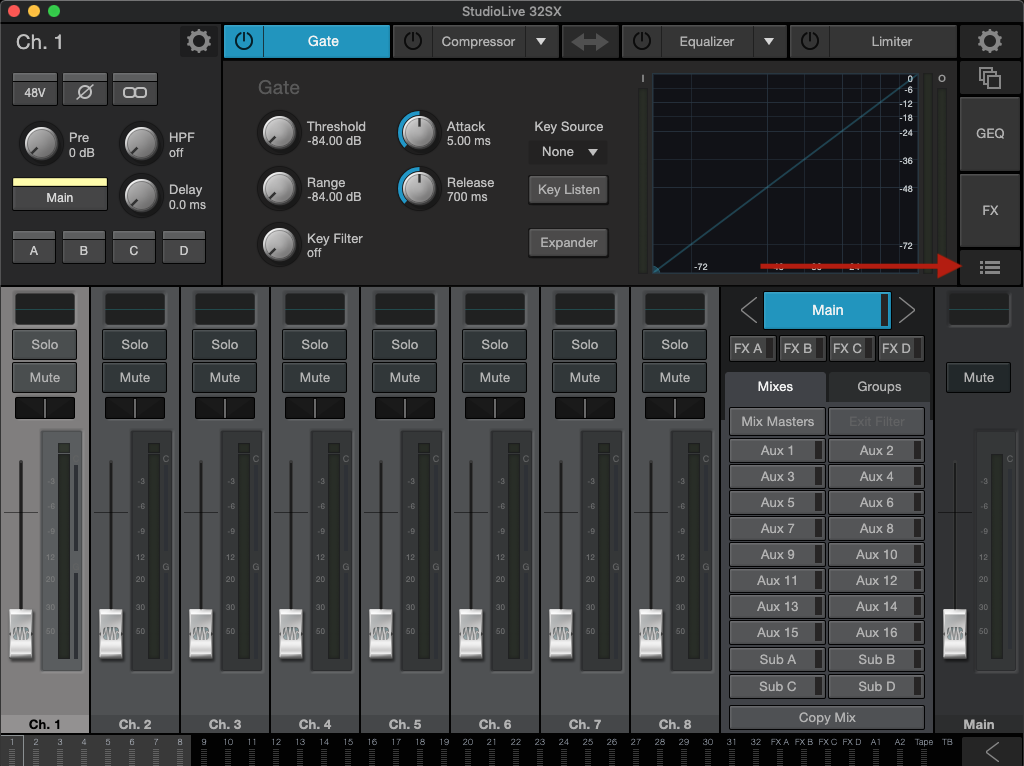Click the Ch. 3 pan control
The height and width of the screenshot is (766, 1024).
pos(225,408)
